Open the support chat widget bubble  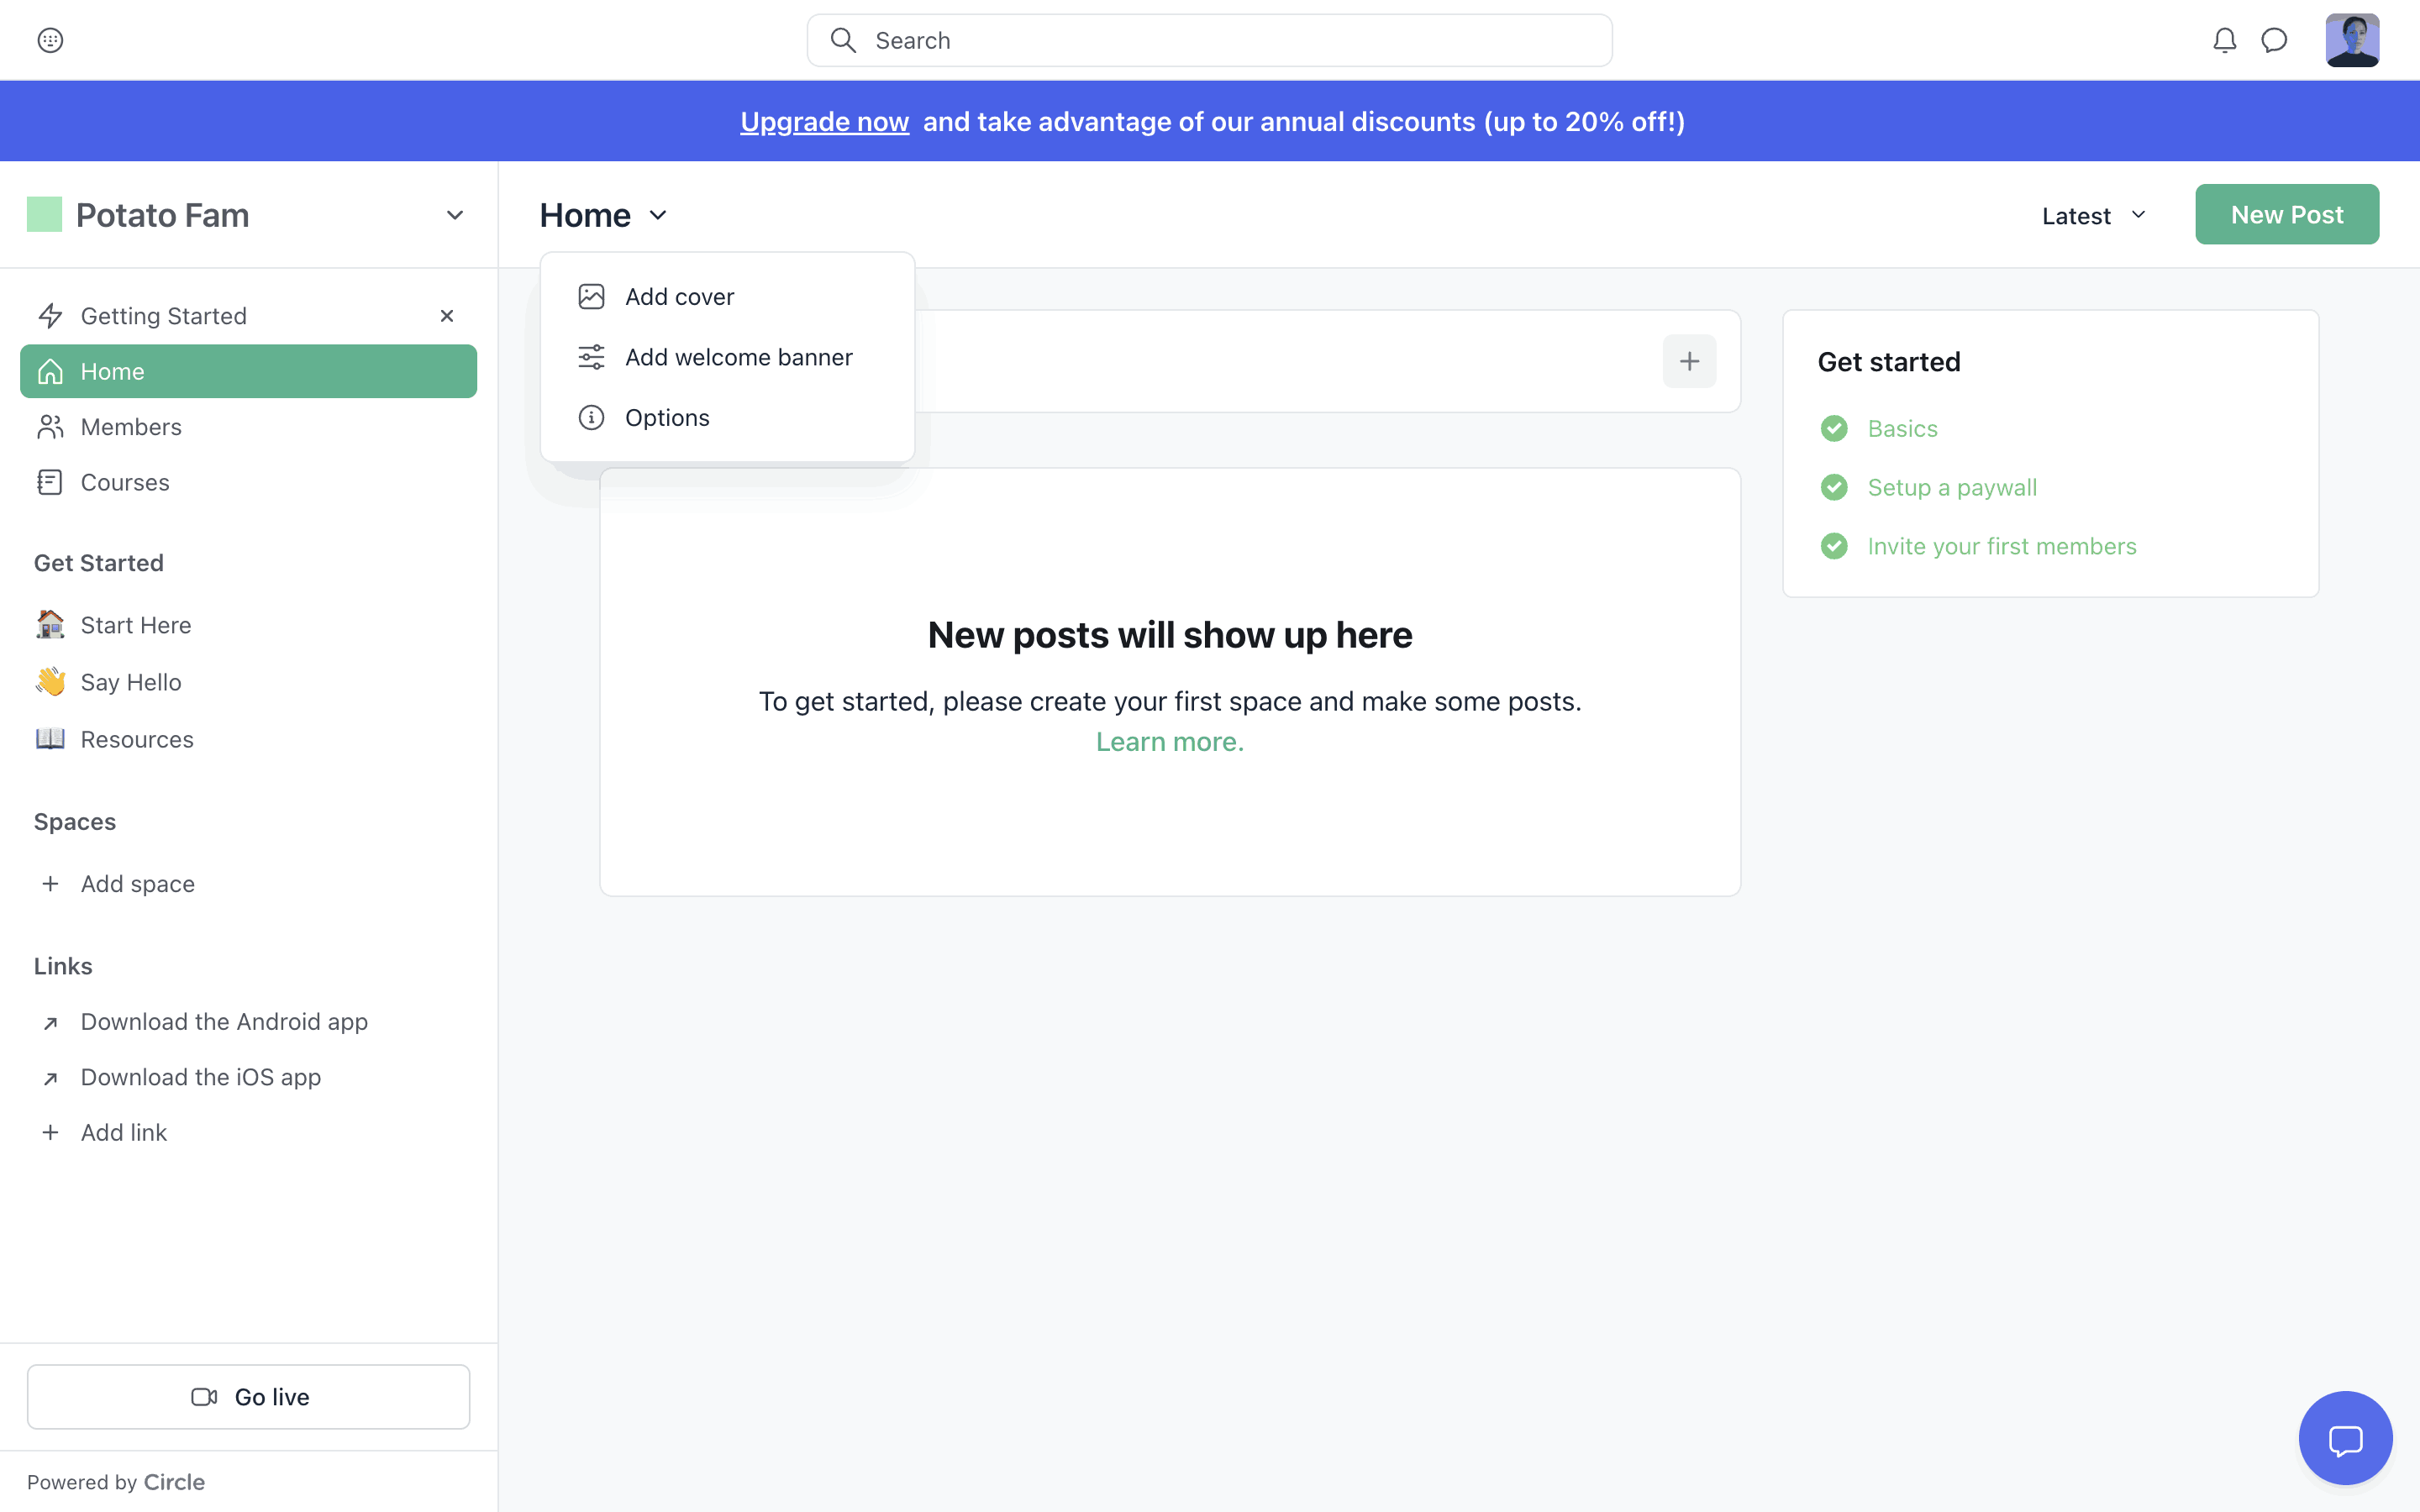[2345, 1438]
